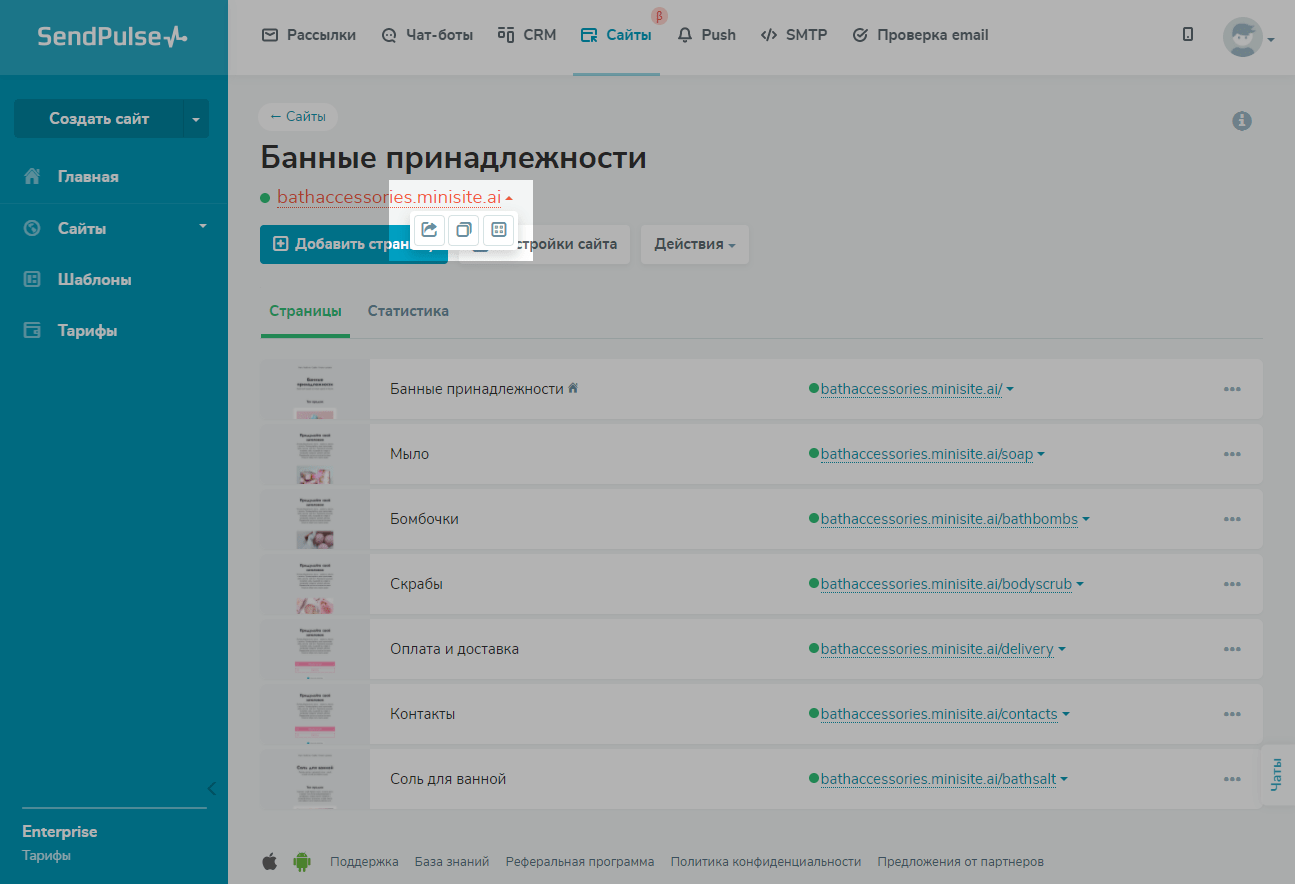Screen dimensions: 1295x884
Task: Go back via the ← Сайты button
Action: (298, 117)
